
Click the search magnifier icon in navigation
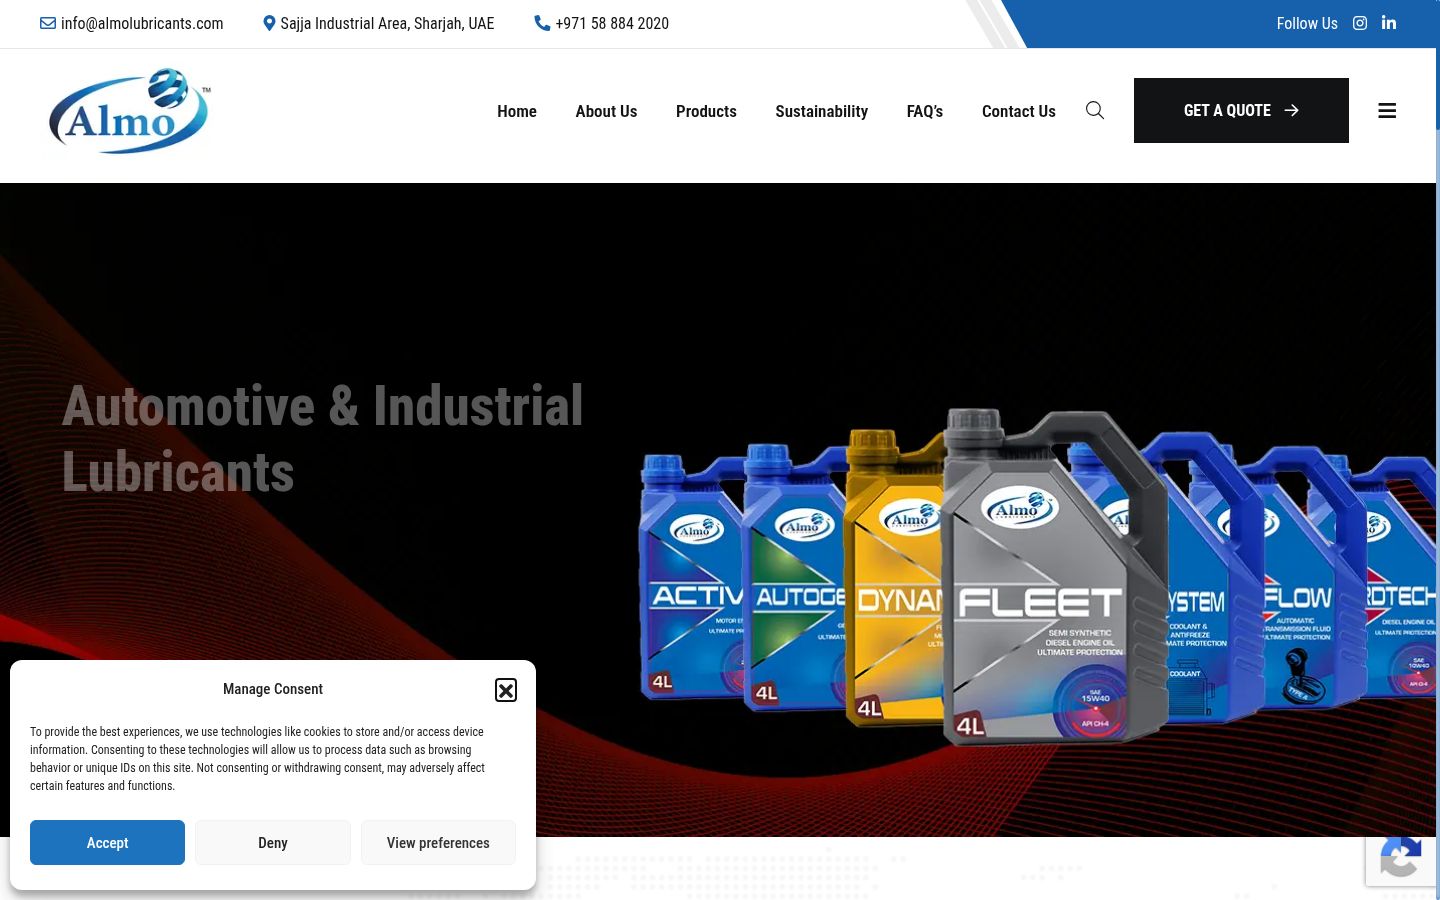[1095, 110]
